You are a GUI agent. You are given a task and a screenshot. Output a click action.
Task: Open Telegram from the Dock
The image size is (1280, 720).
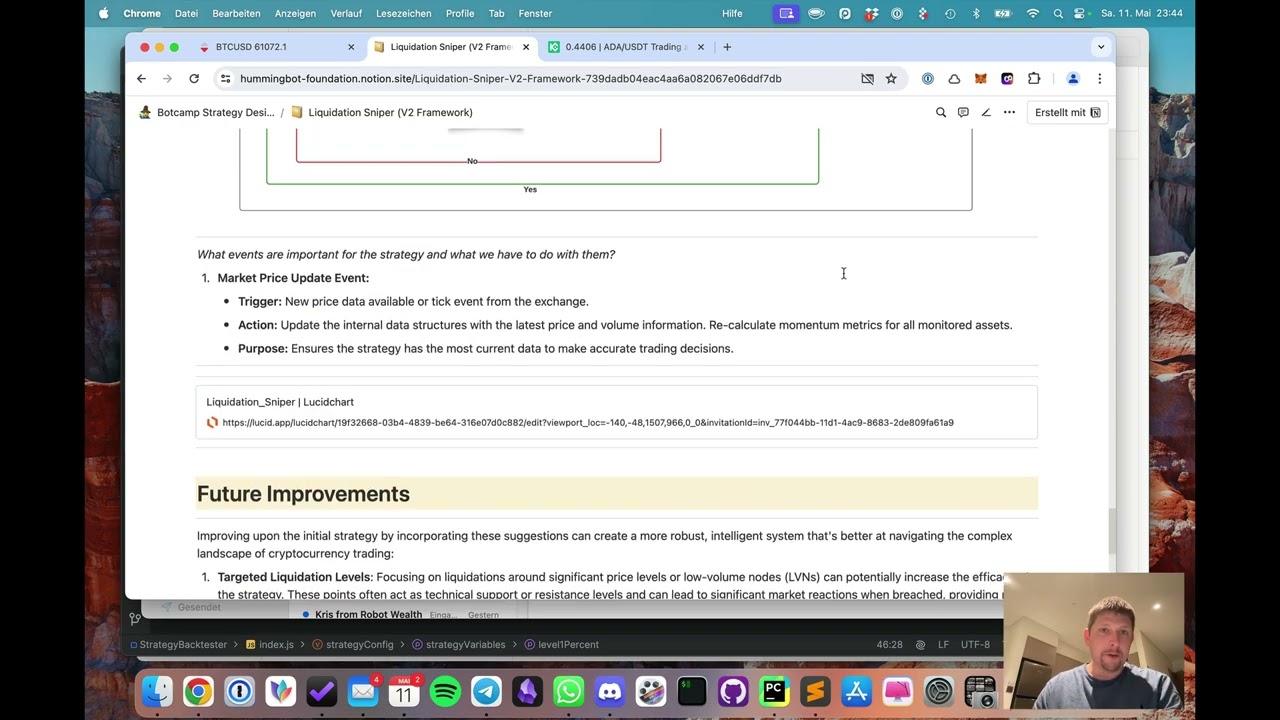486,691
